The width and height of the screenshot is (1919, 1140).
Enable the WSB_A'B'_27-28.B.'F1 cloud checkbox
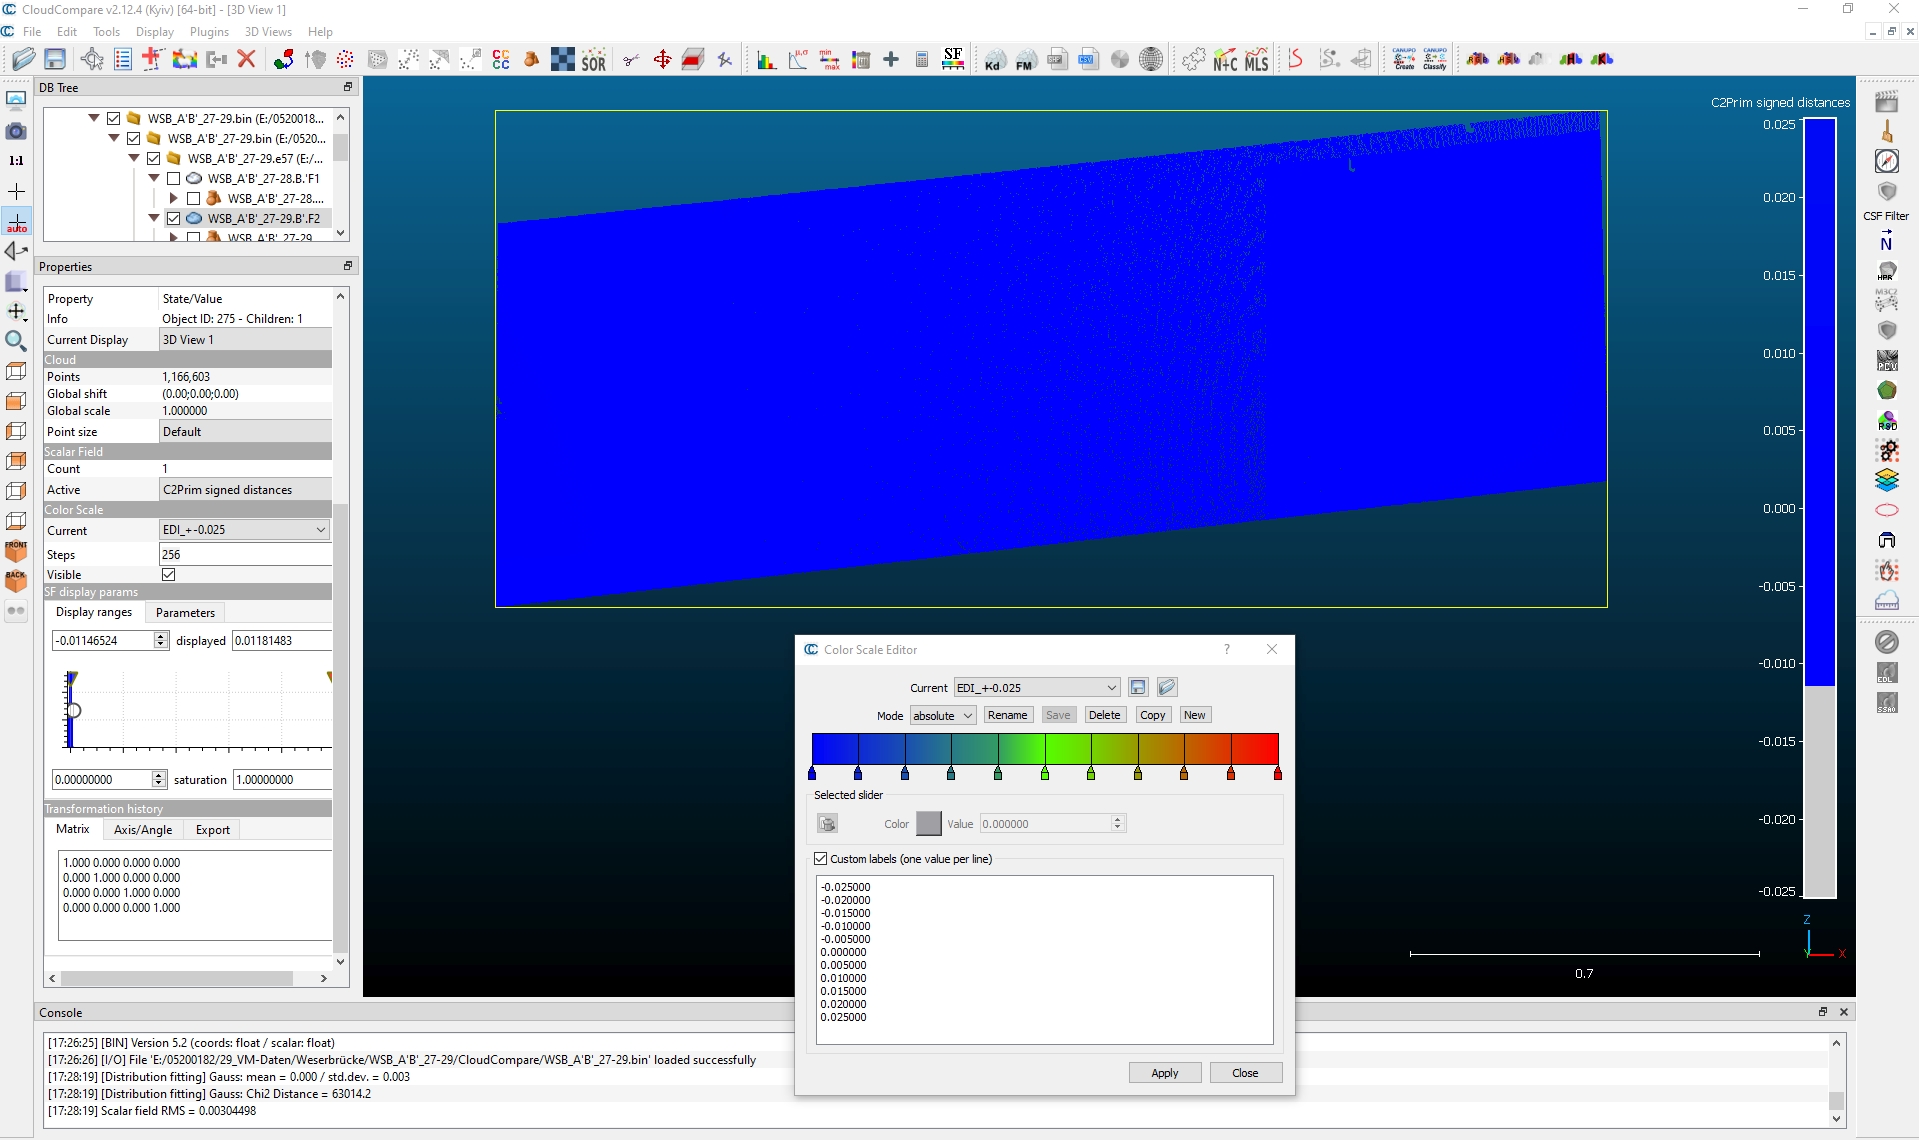[x=174, y=179]
